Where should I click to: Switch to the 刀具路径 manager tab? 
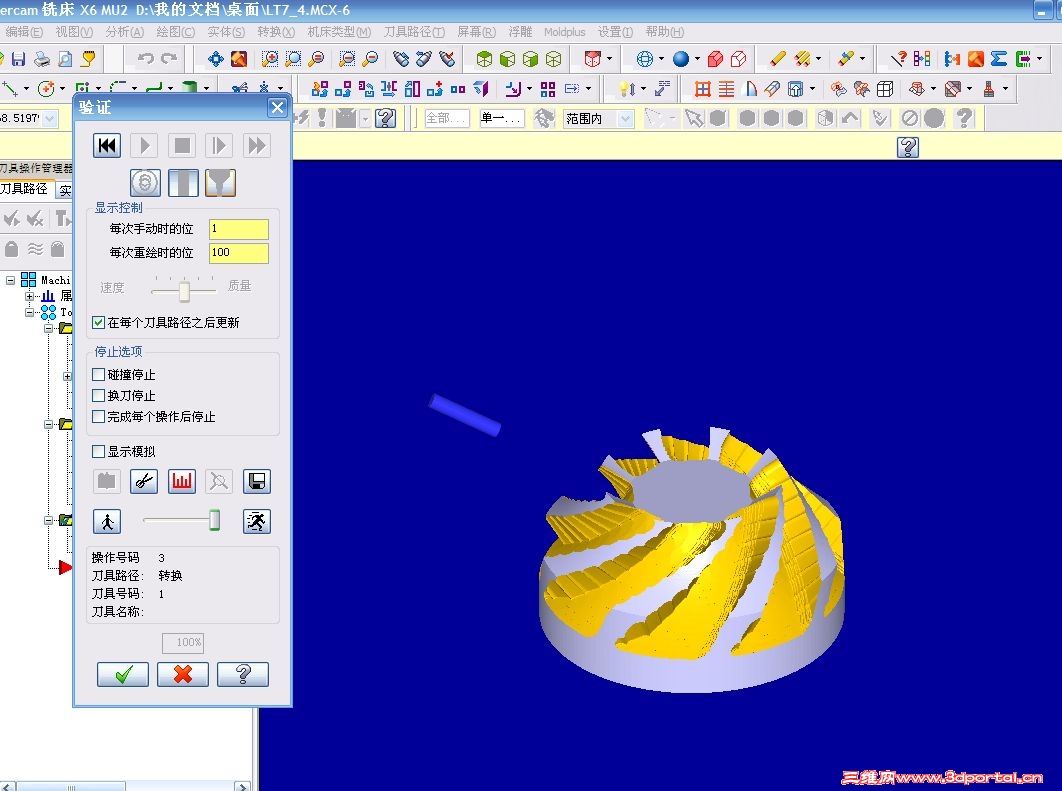tap(24, 189)
